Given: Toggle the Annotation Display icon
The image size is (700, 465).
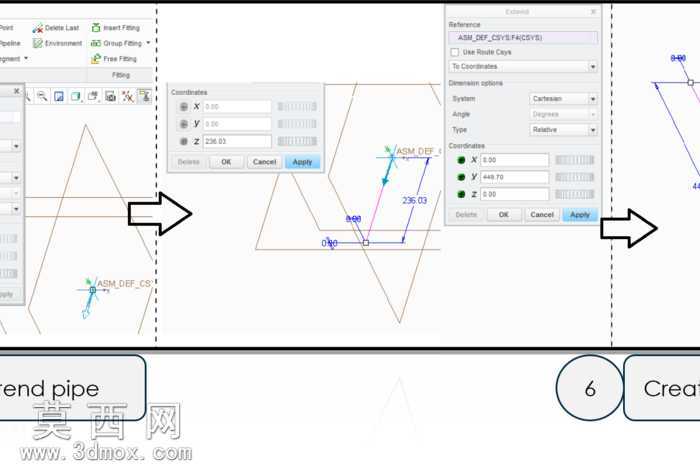Looking at the screenshot, I should pyautogui.click(x=144, y=96).
